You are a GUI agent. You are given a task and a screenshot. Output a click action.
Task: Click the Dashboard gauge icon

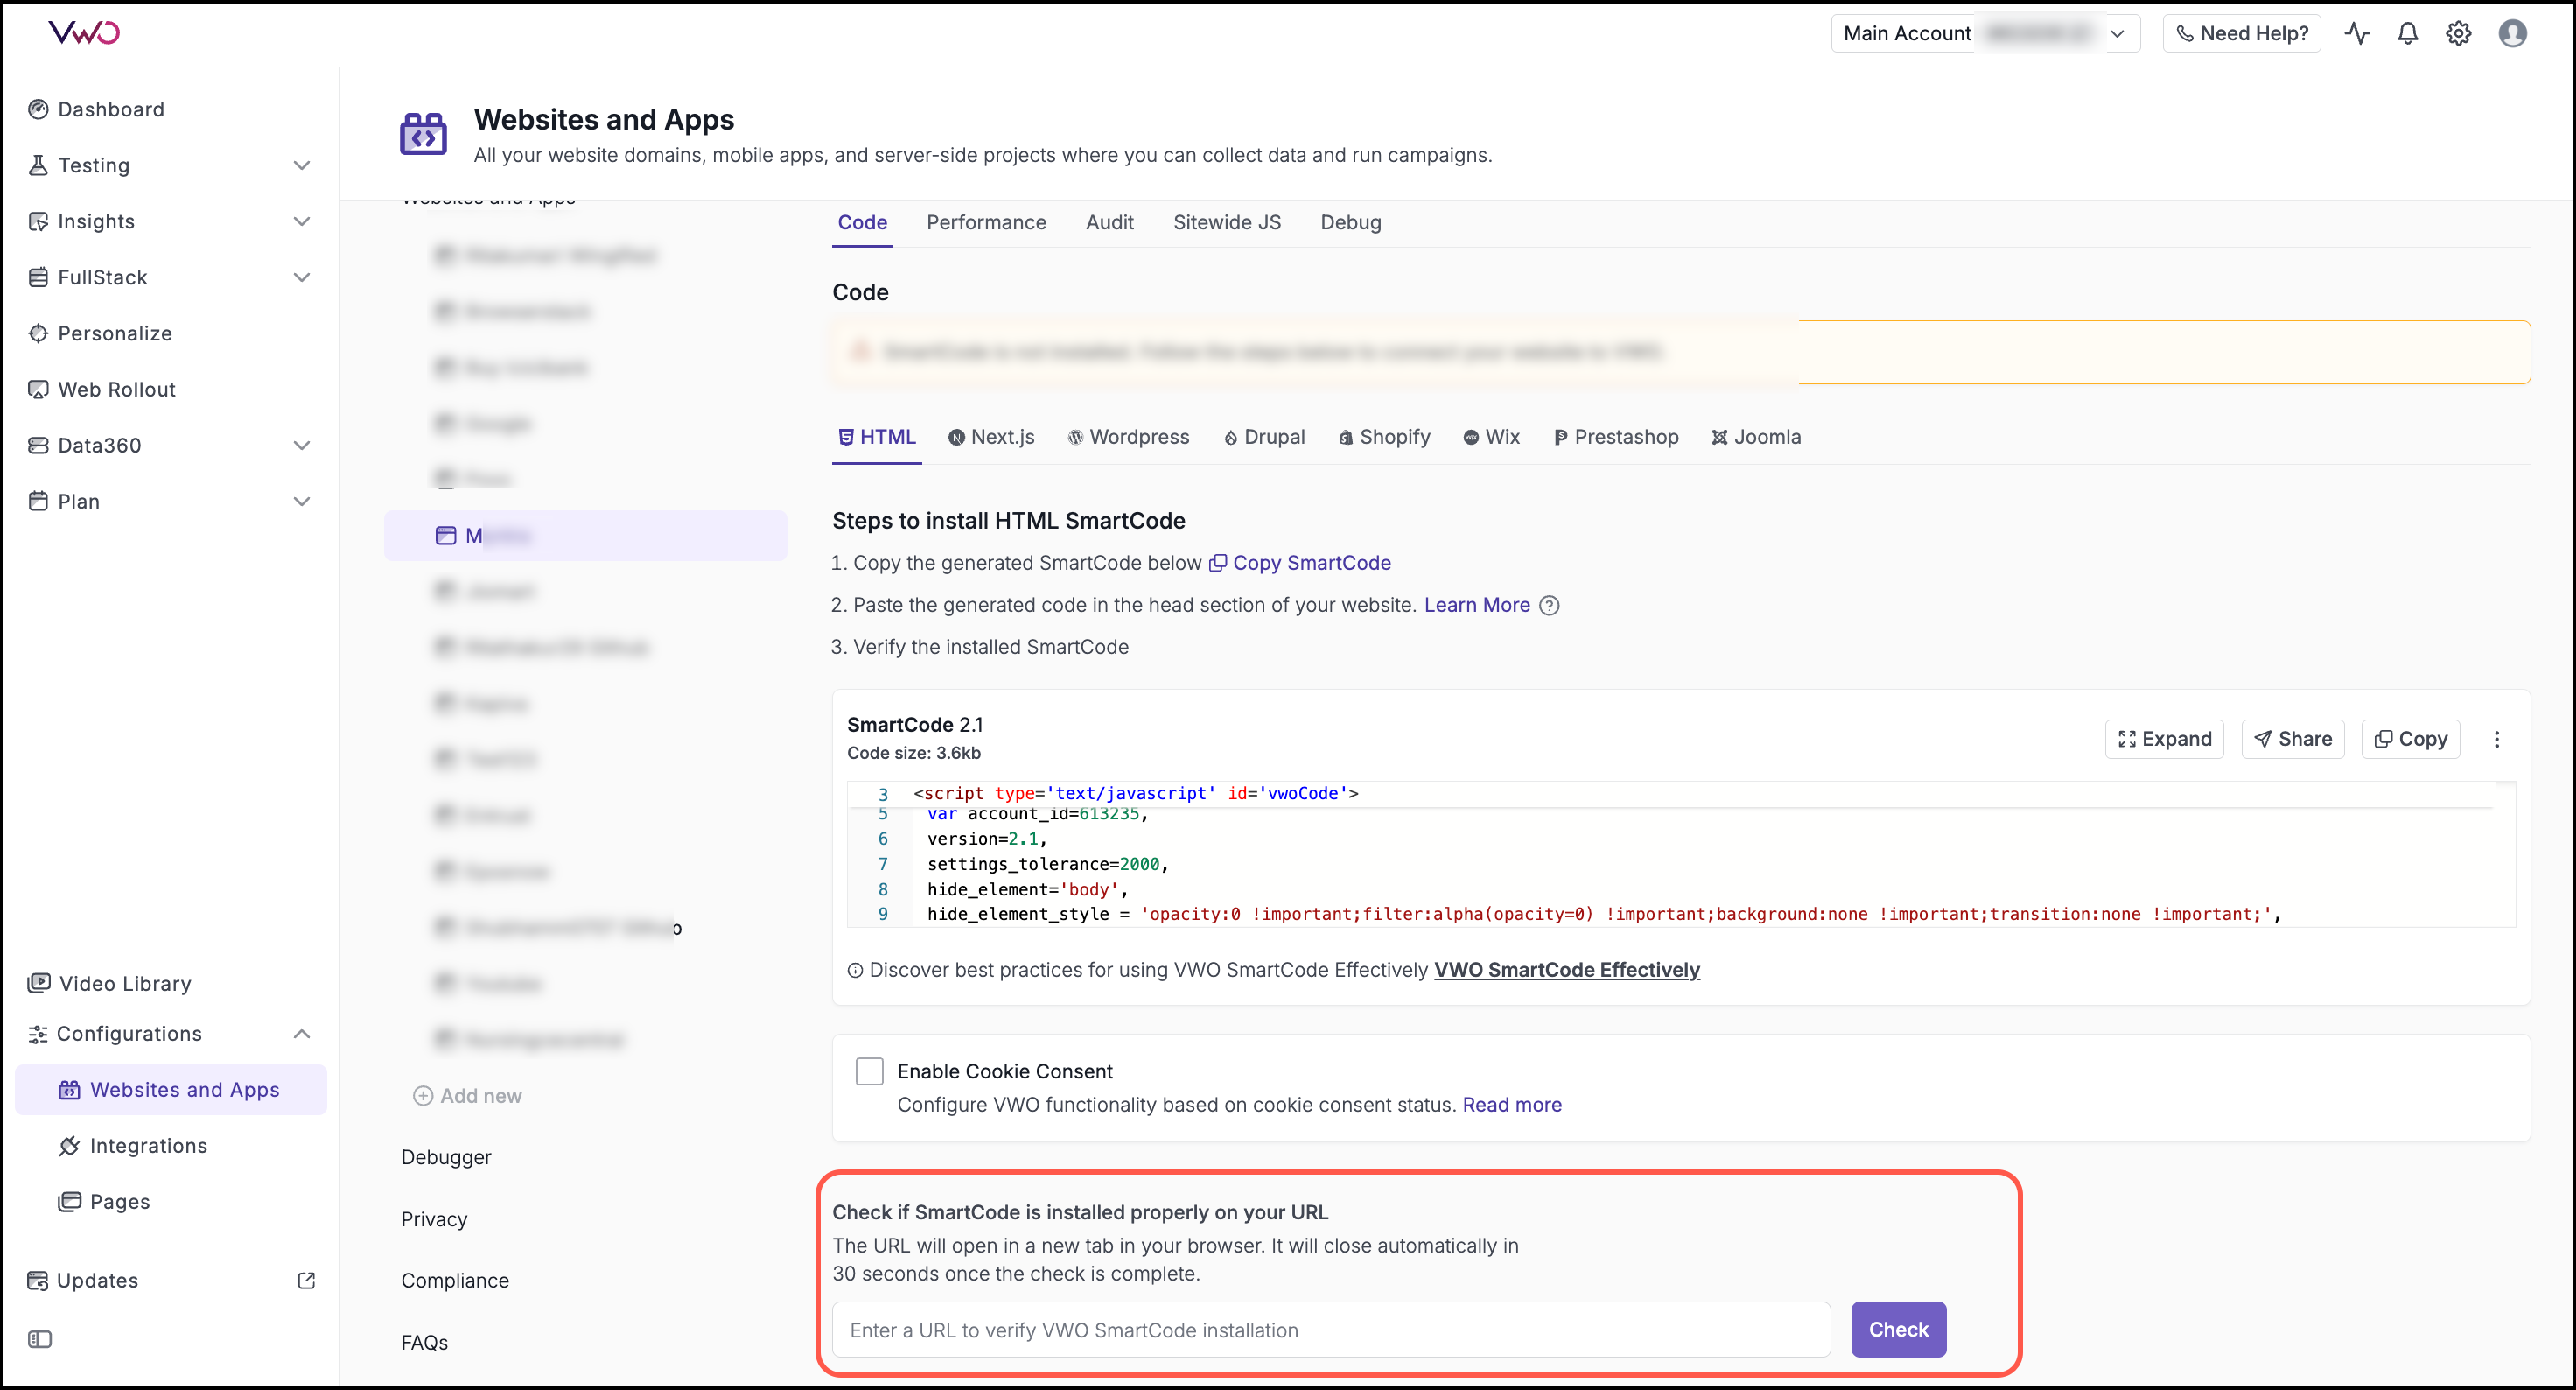[38, 109]
